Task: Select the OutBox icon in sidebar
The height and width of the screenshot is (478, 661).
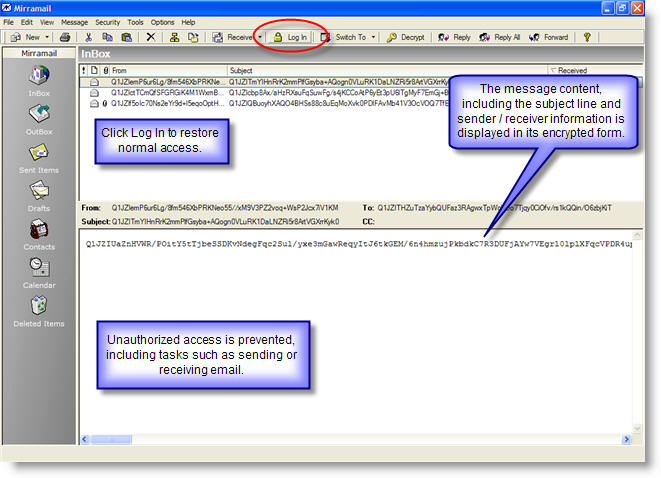Action: point(39,114)
